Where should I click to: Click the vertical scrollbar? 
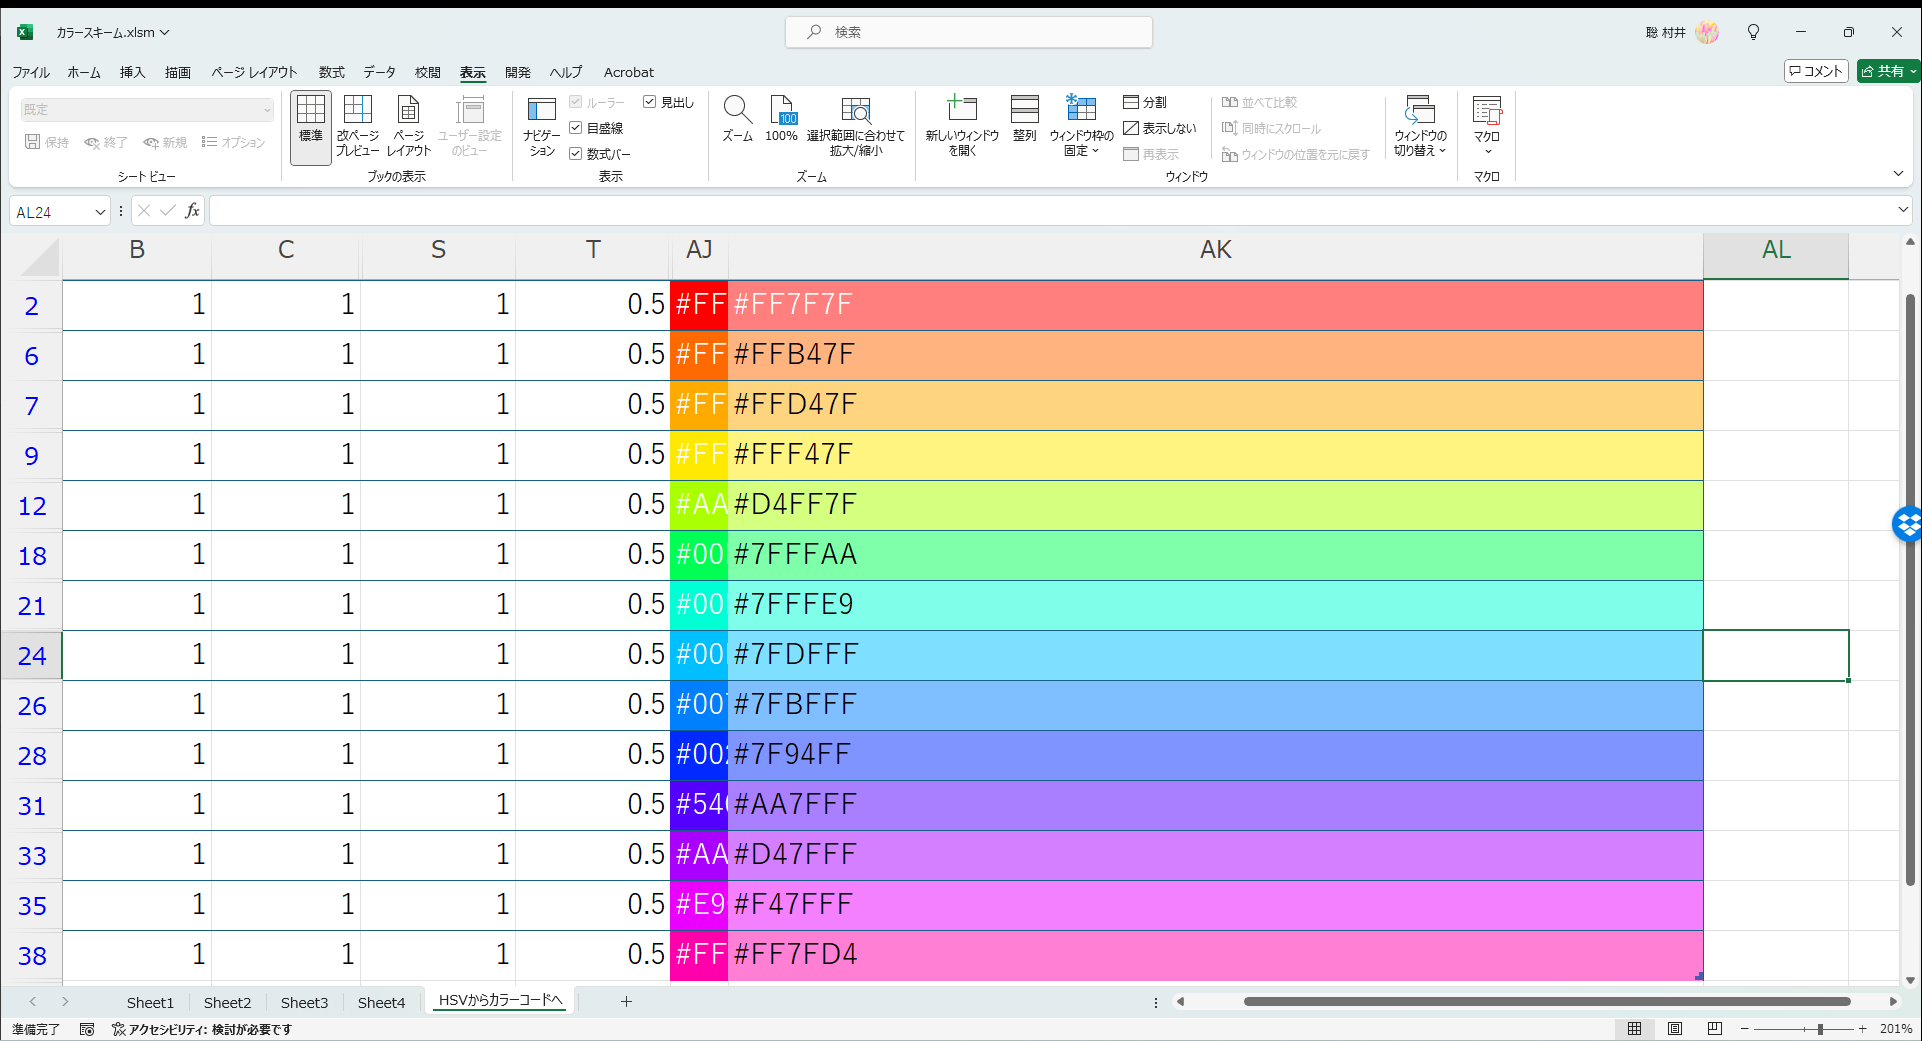coord(1910,590)
